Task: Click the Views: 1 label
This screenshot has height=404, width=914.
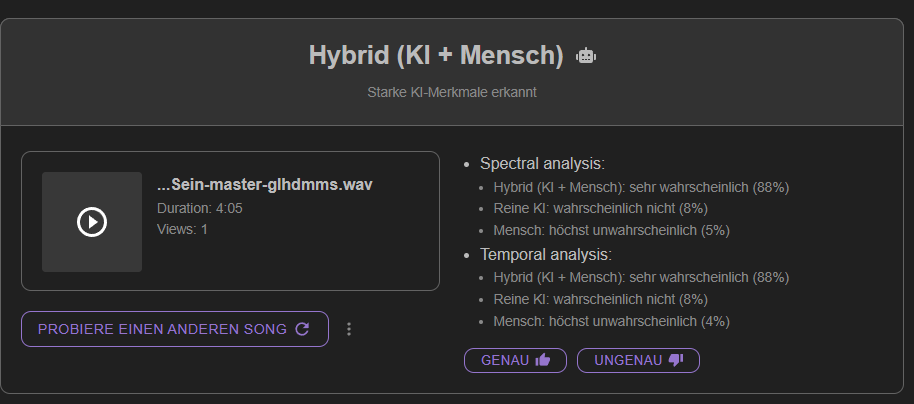Action: coord(182,229)
